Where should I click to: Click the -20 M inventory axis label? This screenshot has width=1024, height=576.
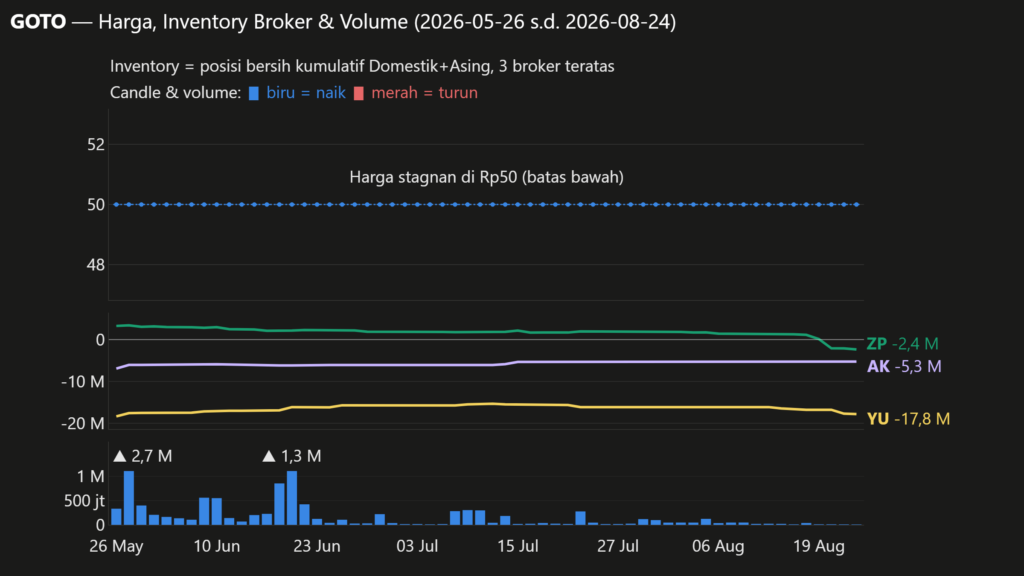[82, 424]
